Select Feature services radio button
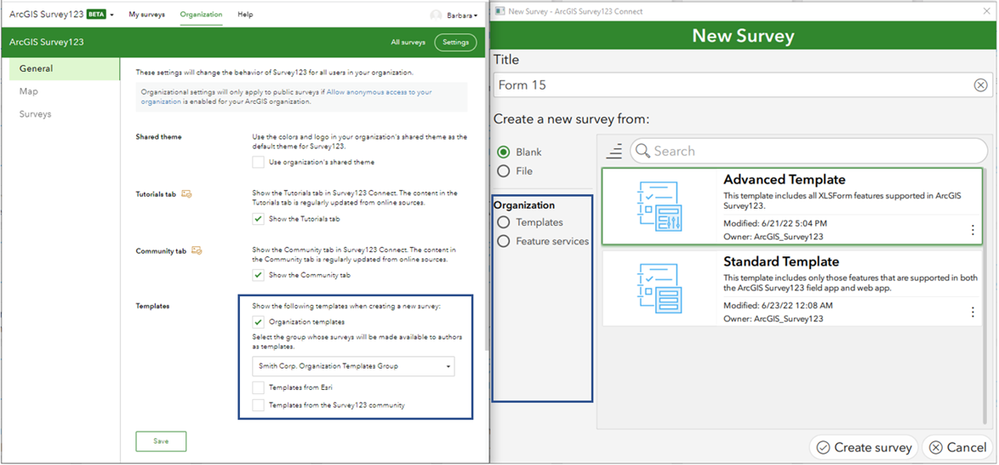The width and height of the screenshot is (999, 465). 503,241
